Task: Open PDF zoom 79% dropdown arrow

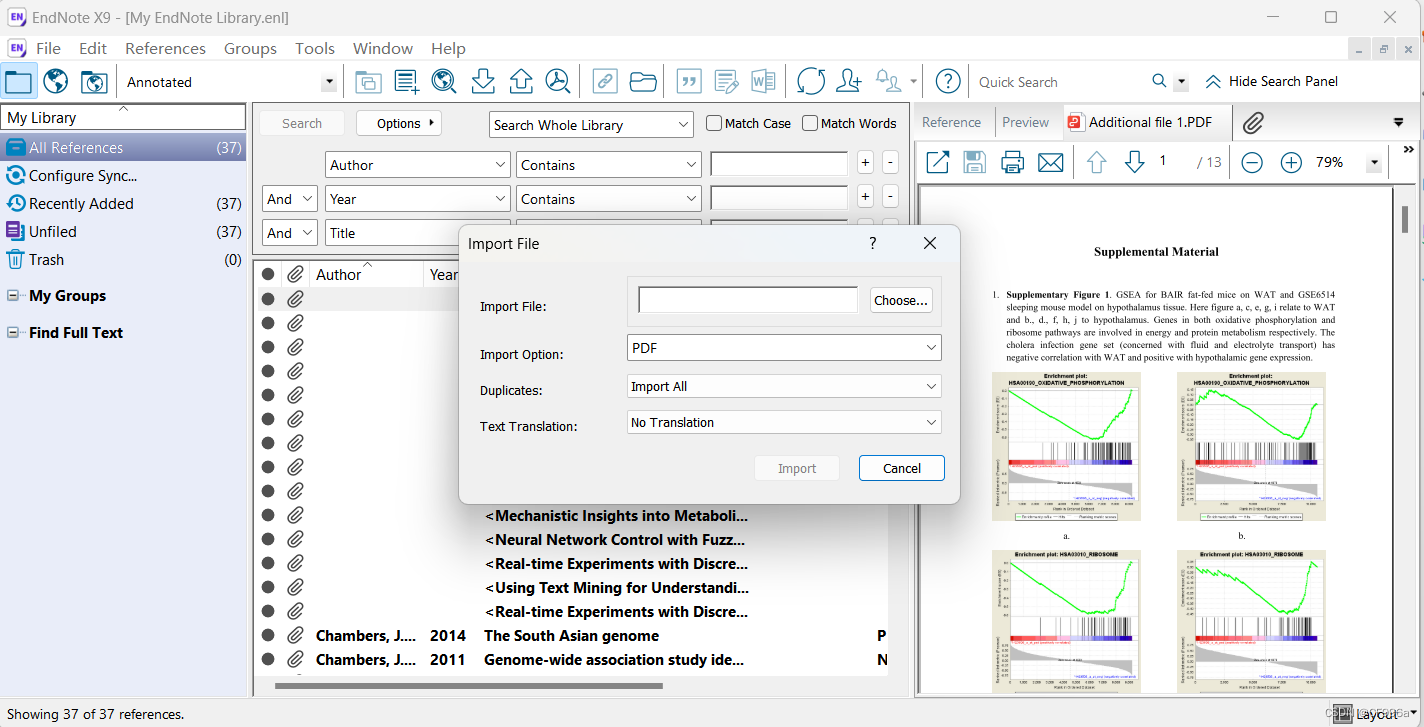Action: [x=1374, y=163]
